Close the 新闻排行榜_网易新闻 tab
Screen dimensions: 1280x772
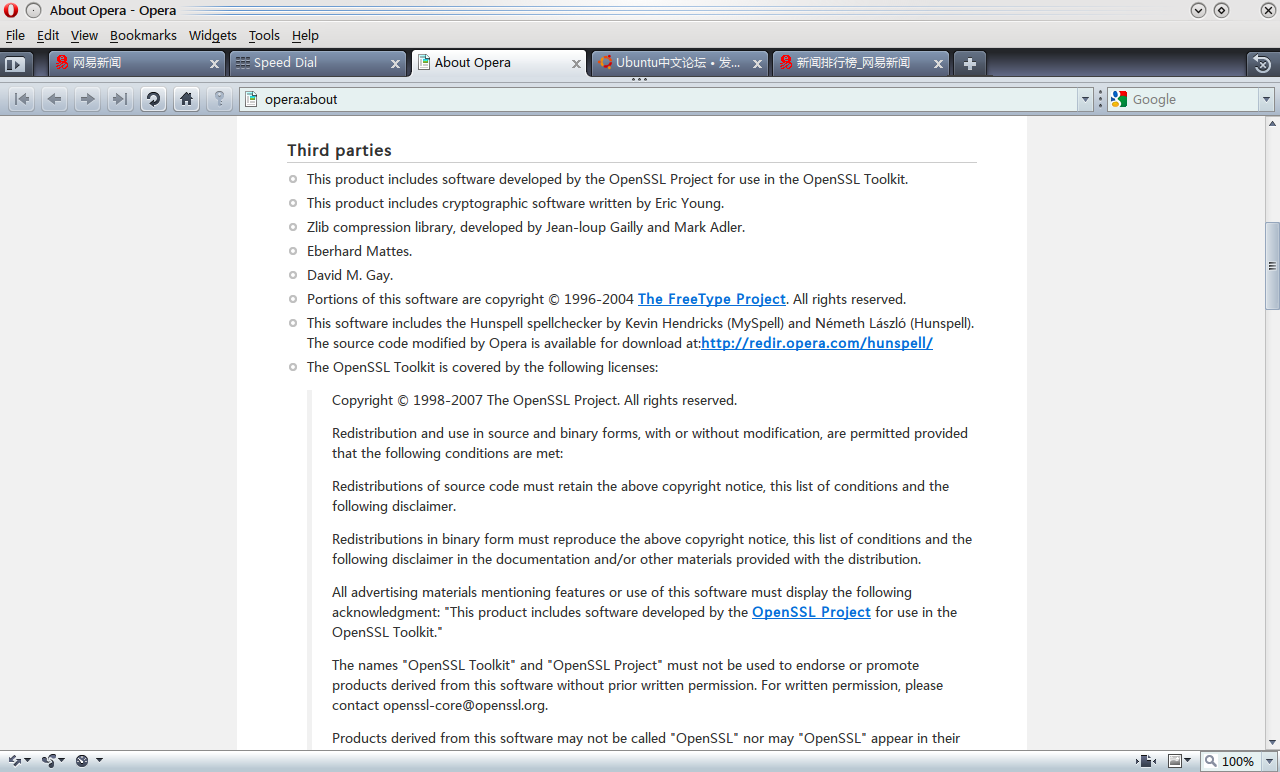[x=938, y=63]
